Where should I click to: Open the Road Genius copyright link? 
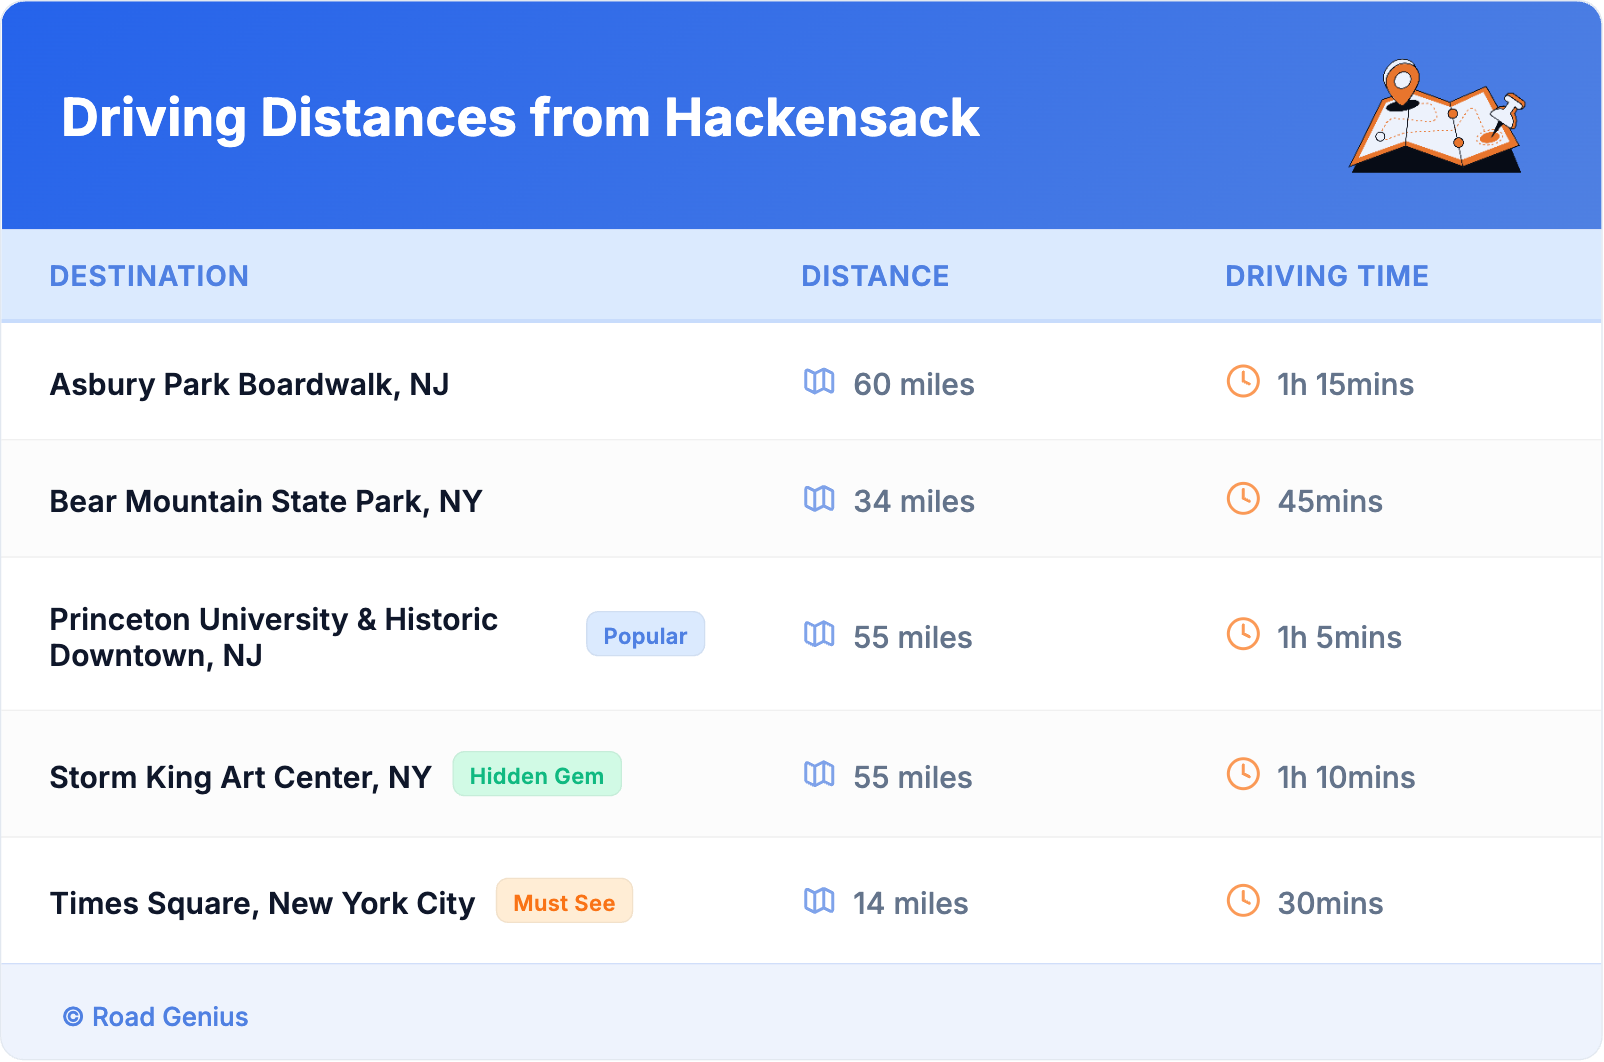(156, 1017)
